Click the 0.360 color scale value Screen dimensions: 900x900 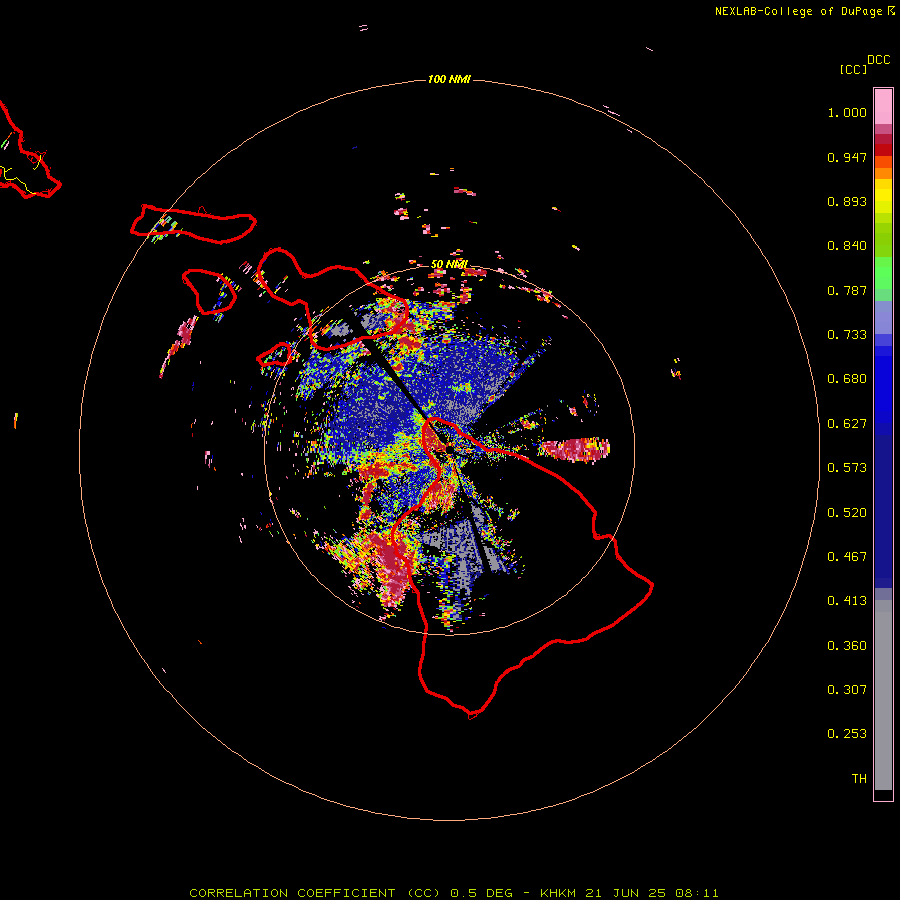pos(847,646)
